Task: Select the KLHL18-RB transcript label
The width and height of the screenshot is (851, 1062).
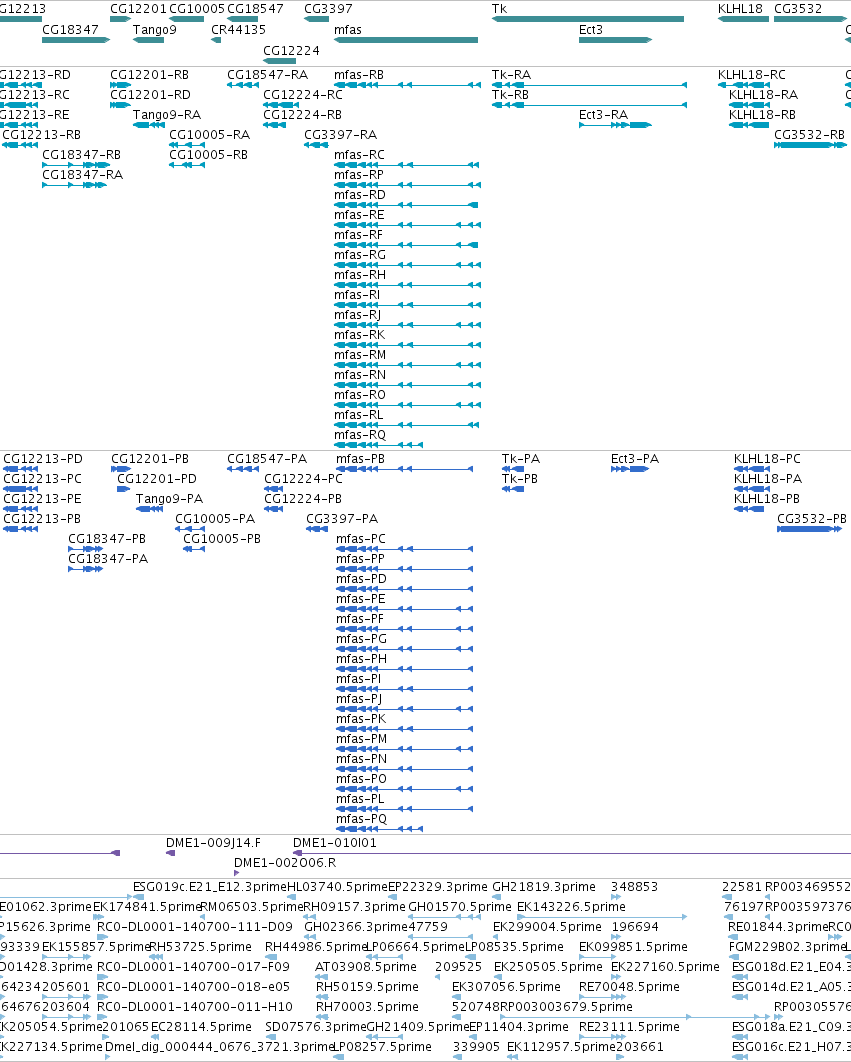Action: point(762,115)
